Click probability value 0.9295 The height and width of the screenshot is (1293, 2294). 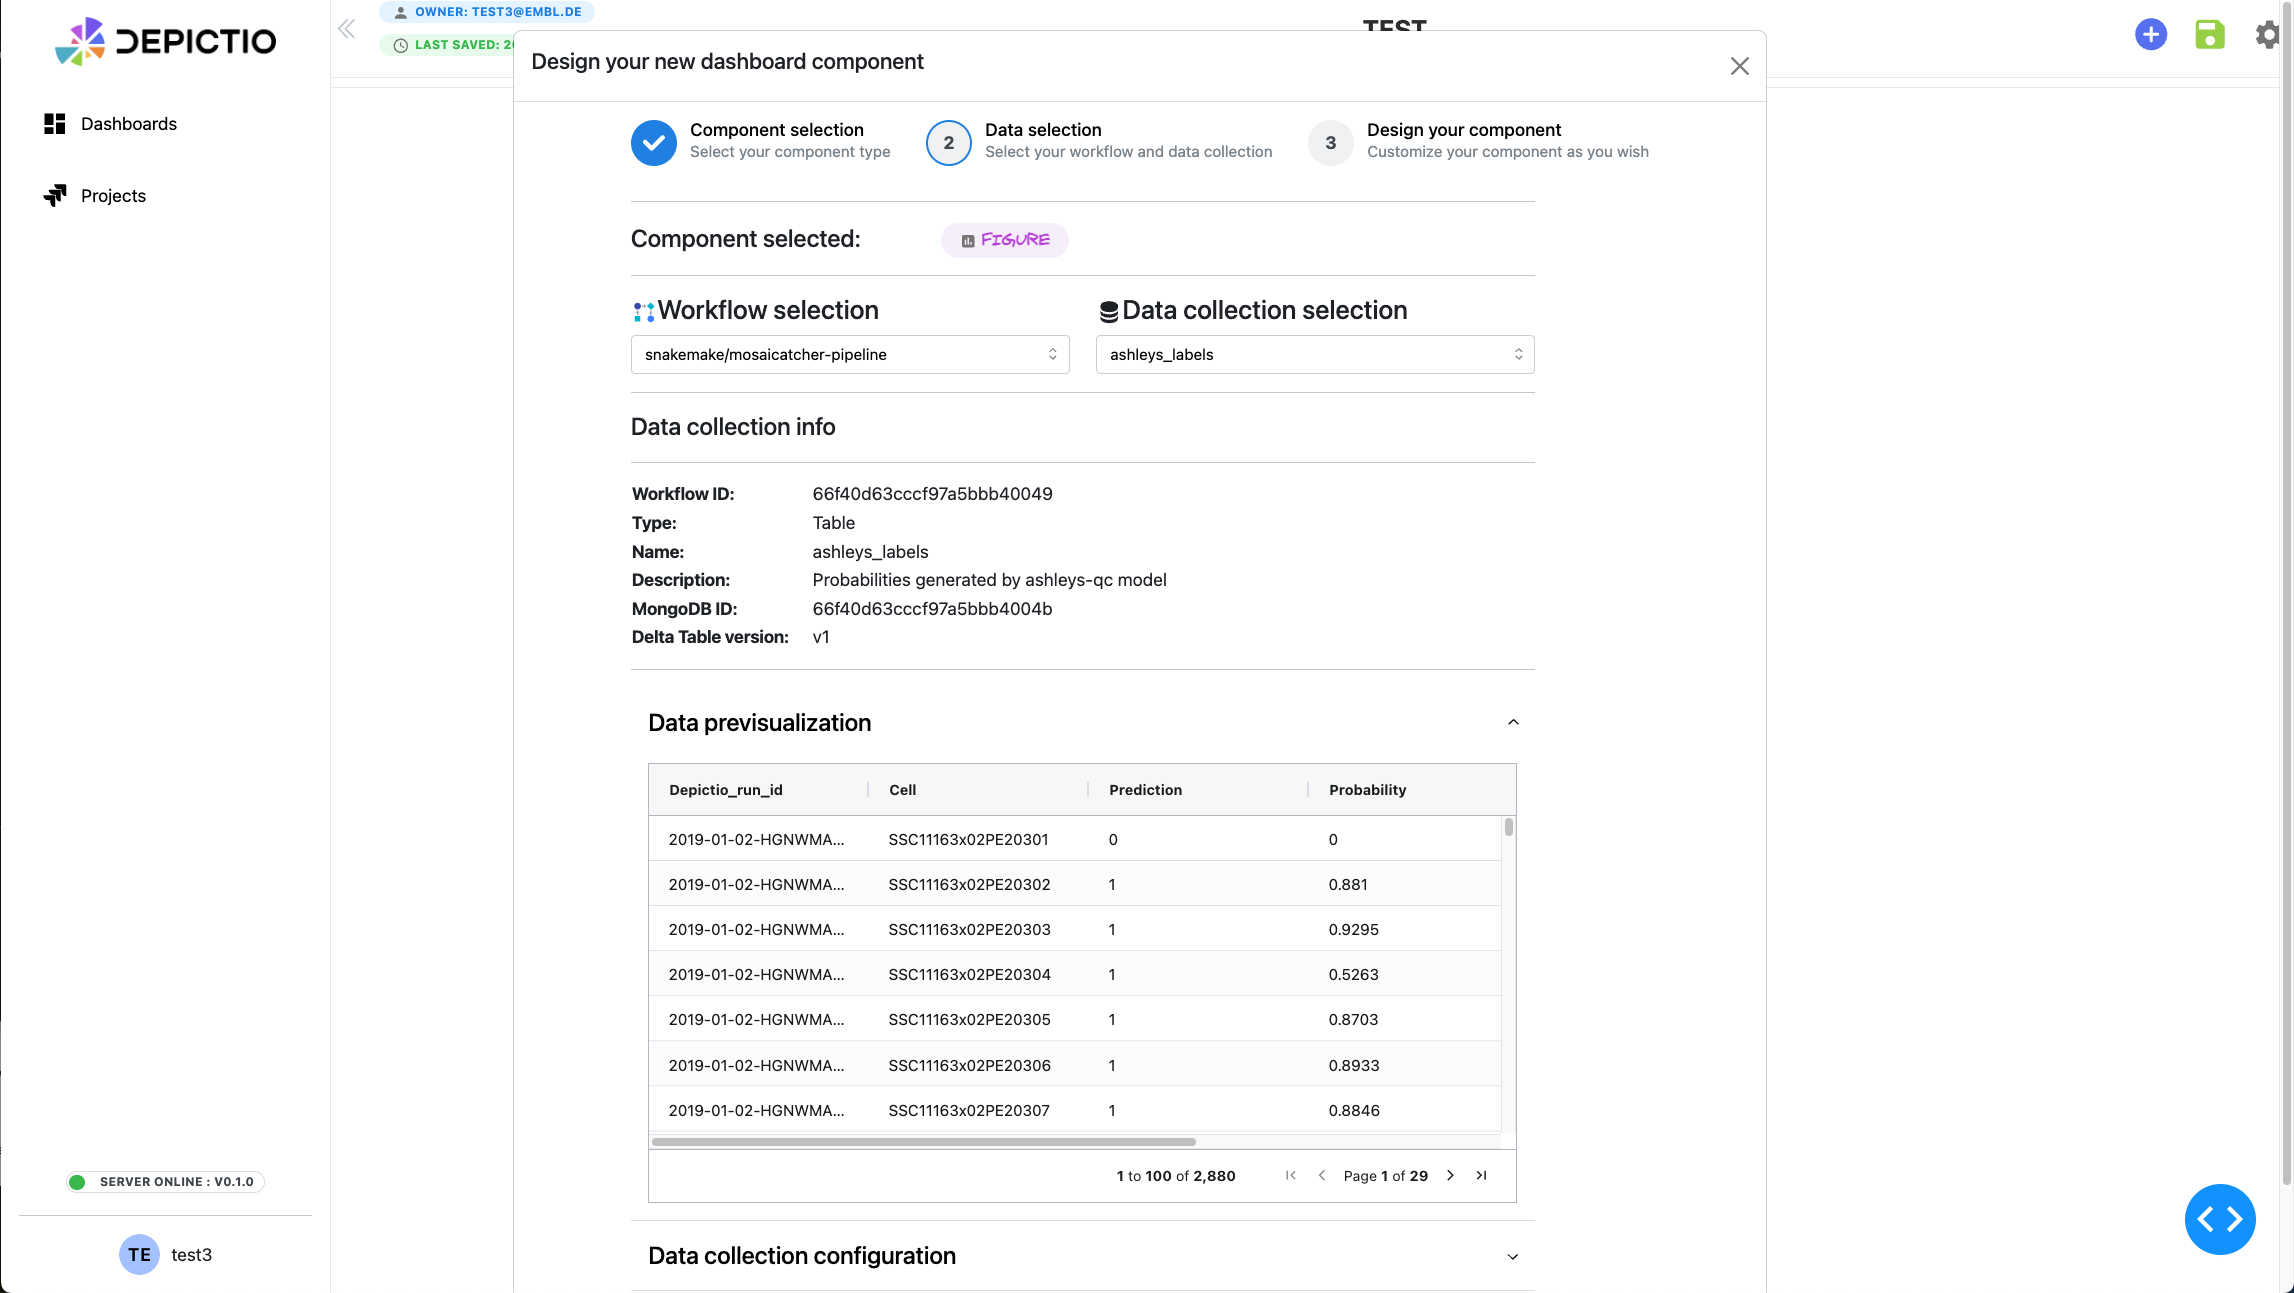pos(1354,930)
